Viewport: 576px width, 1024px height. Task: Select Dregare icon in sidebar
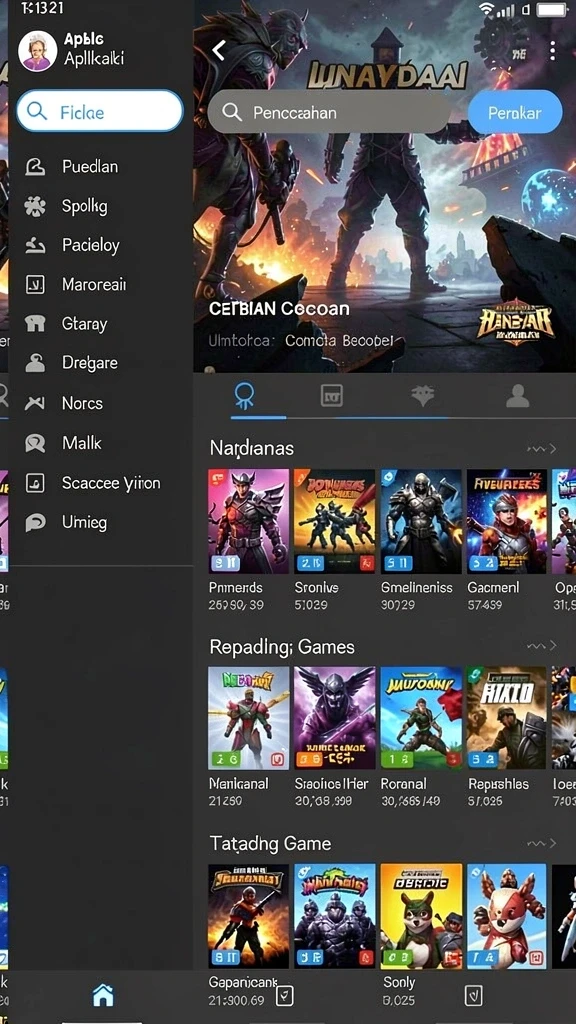[35, 362]
